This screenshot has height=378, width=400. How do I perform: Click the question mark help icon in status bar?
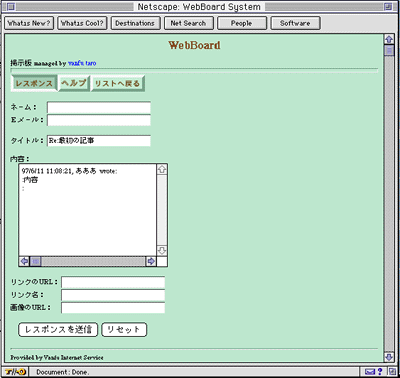coord(380,372)
